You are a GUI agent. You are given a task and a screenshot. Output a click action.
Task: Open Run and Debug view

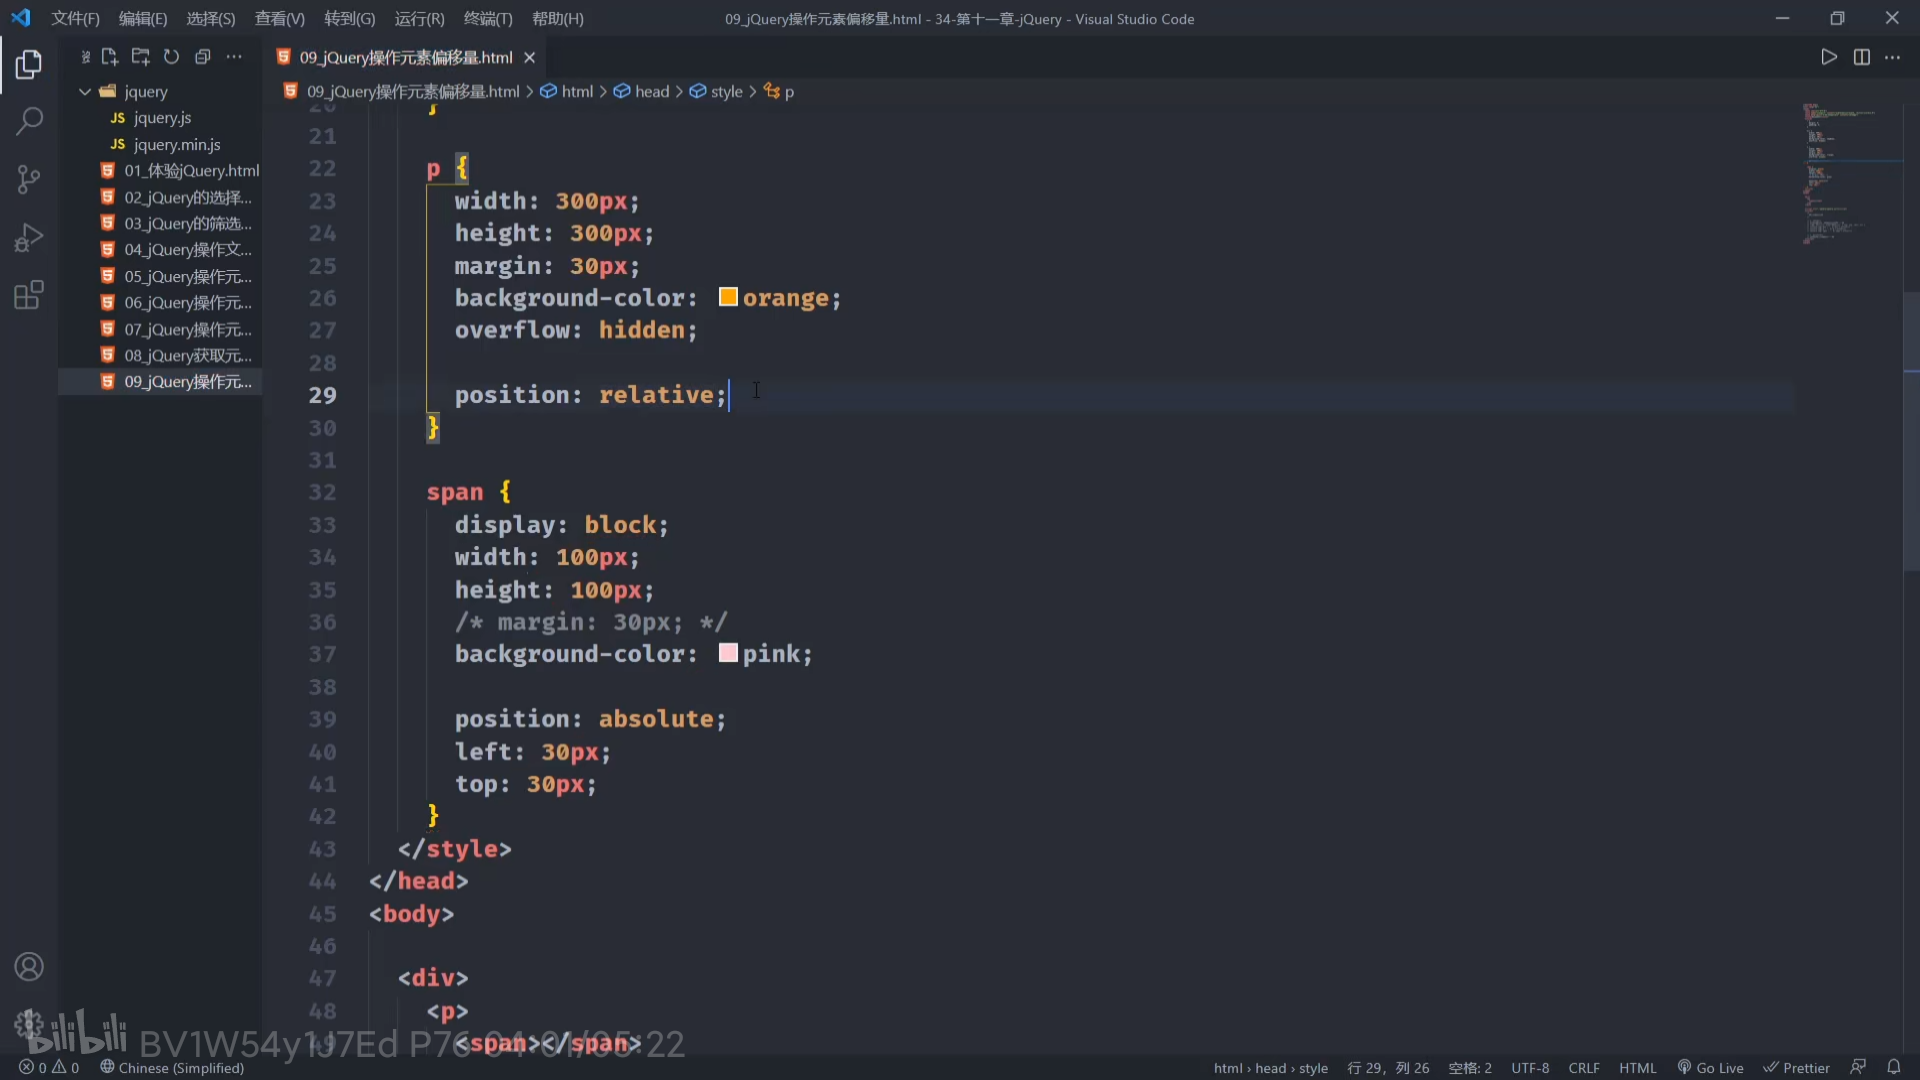pos(29,238)
